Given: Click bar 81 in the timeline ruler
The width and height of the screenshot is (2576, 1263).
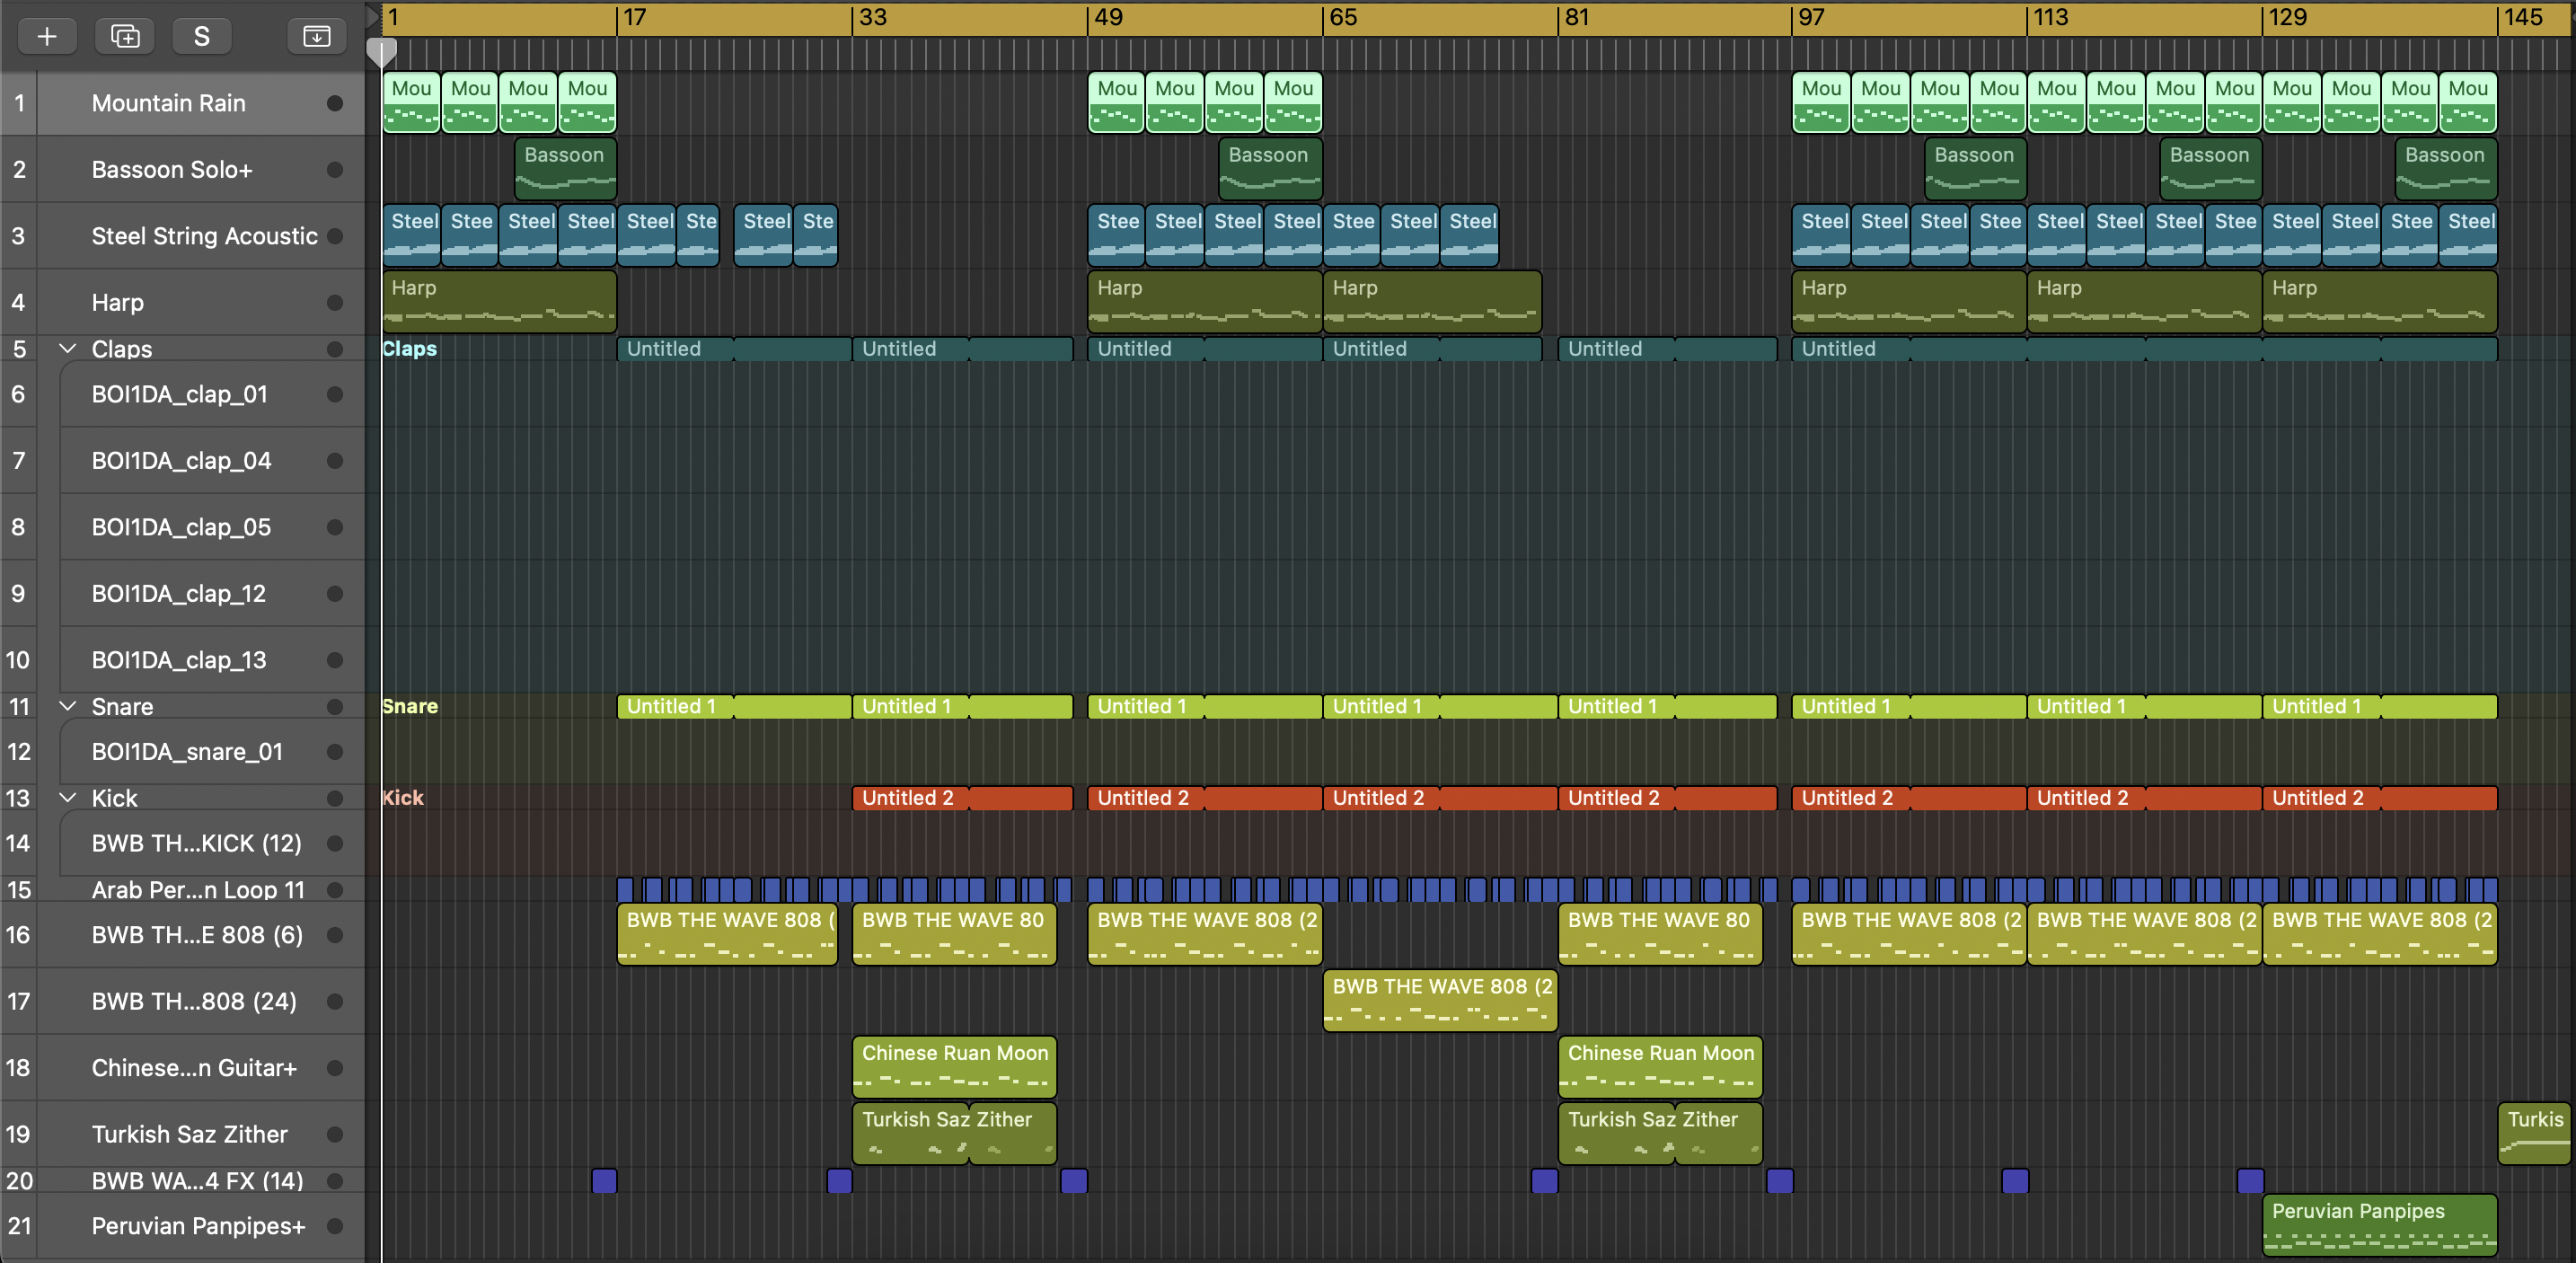Looking at the screenshot, I should (x=1577, y=18).
